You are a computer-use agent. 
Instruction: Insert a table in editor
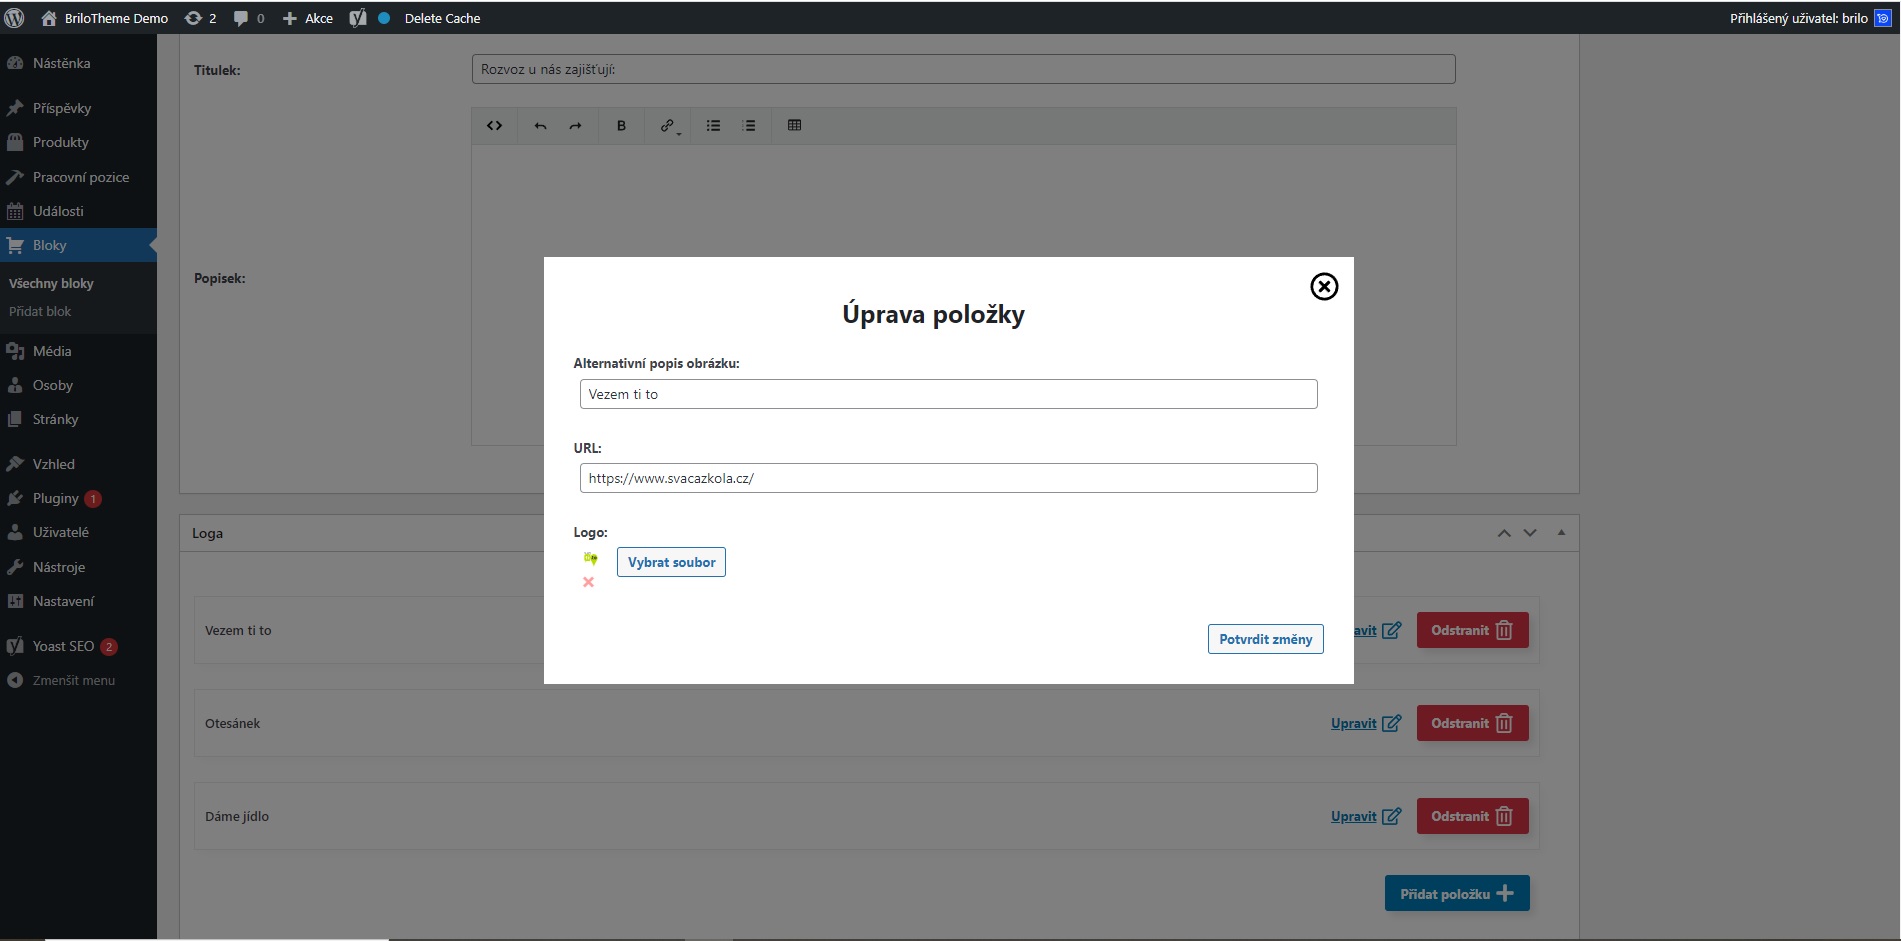click(x=794, y=126)
